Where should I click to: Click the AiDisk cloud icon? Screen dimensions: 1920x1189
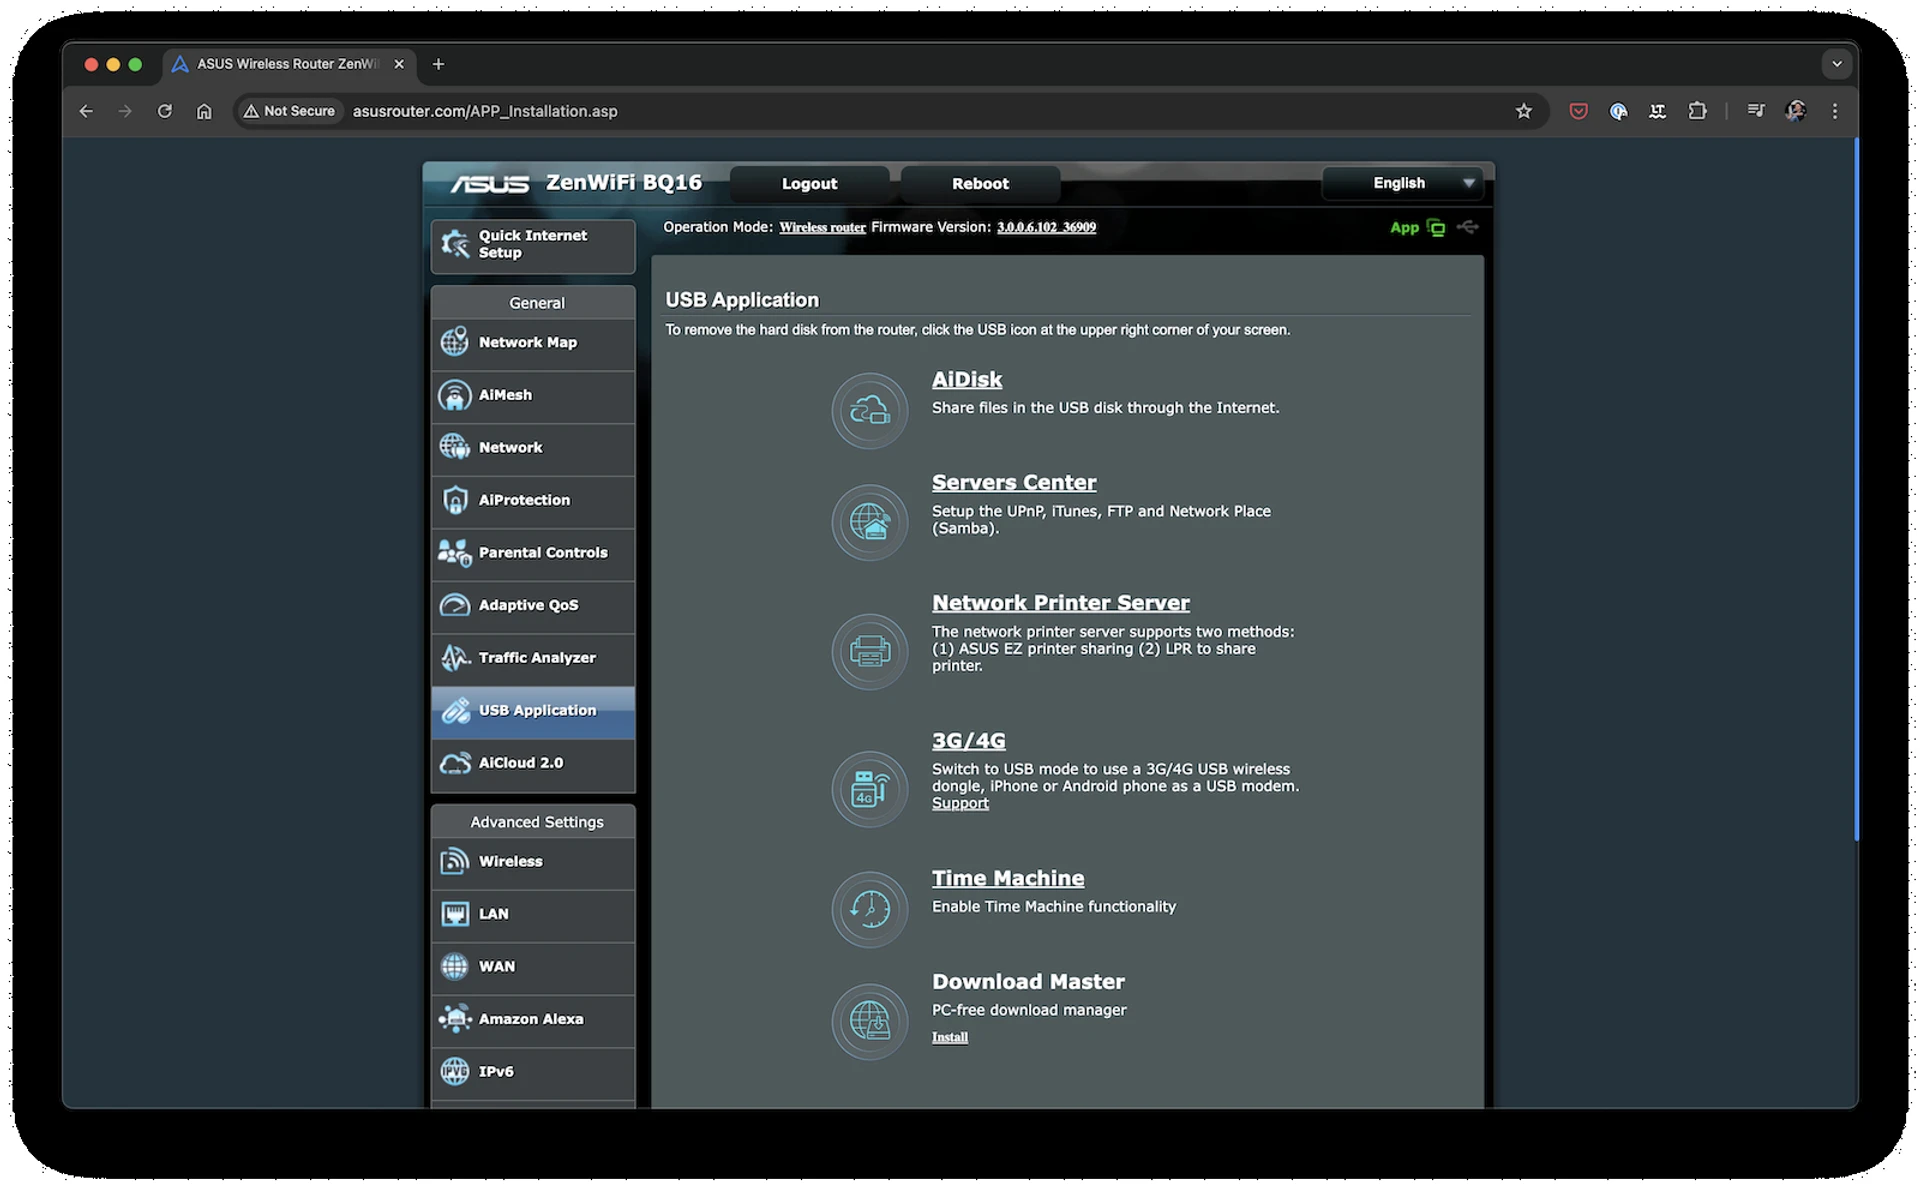pos(869,410)
